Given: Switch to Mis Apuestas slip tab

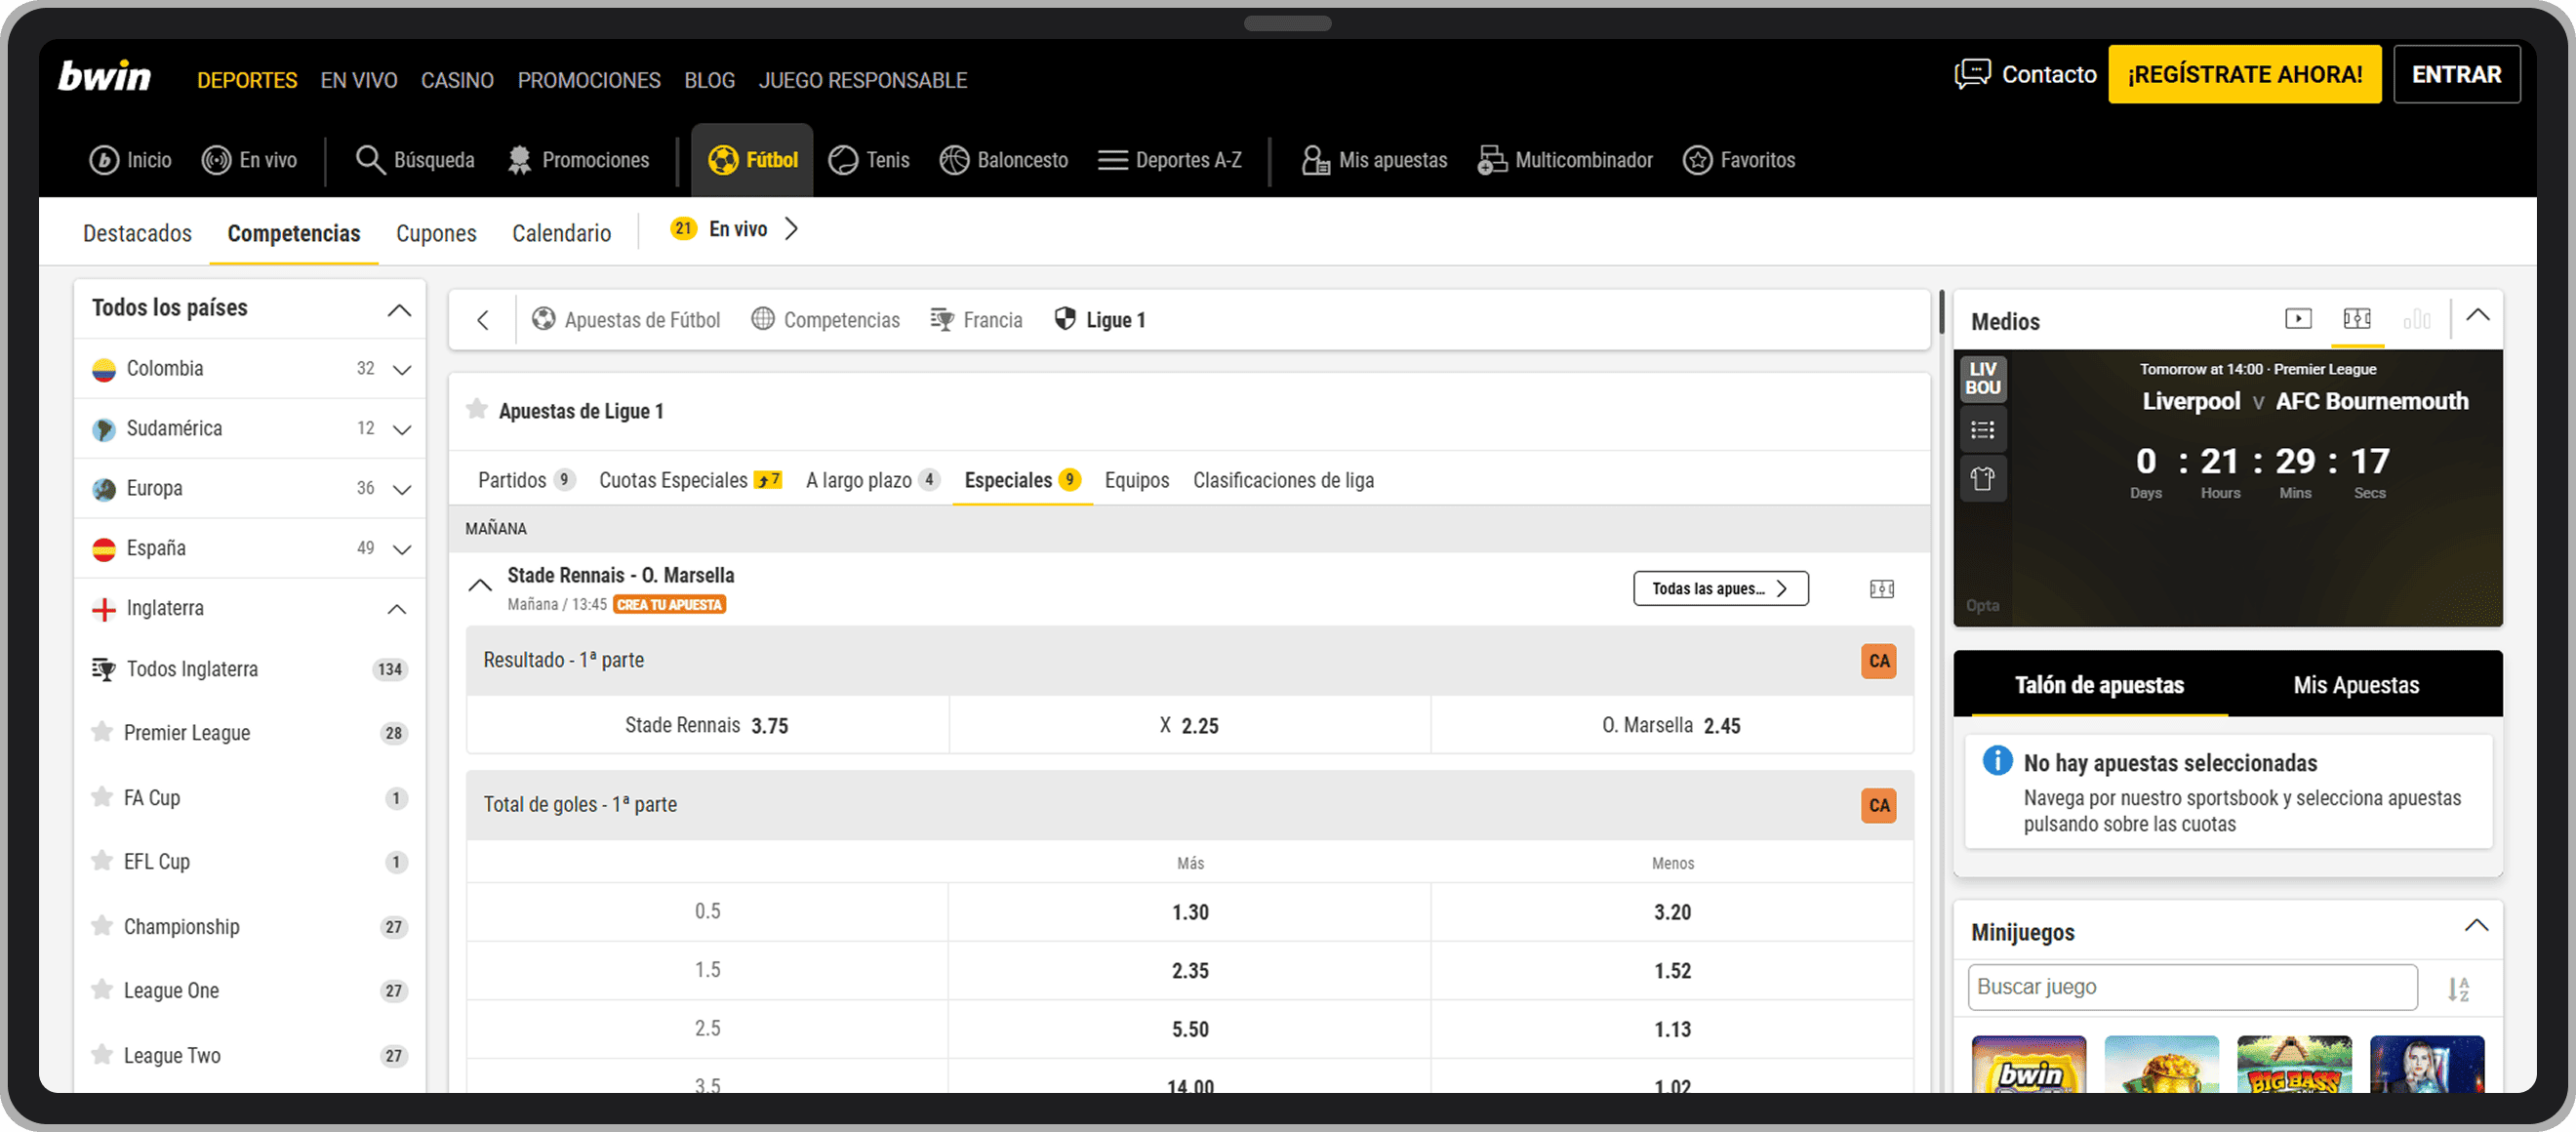Looking at the screenshot, I should tap(2356, 685).
